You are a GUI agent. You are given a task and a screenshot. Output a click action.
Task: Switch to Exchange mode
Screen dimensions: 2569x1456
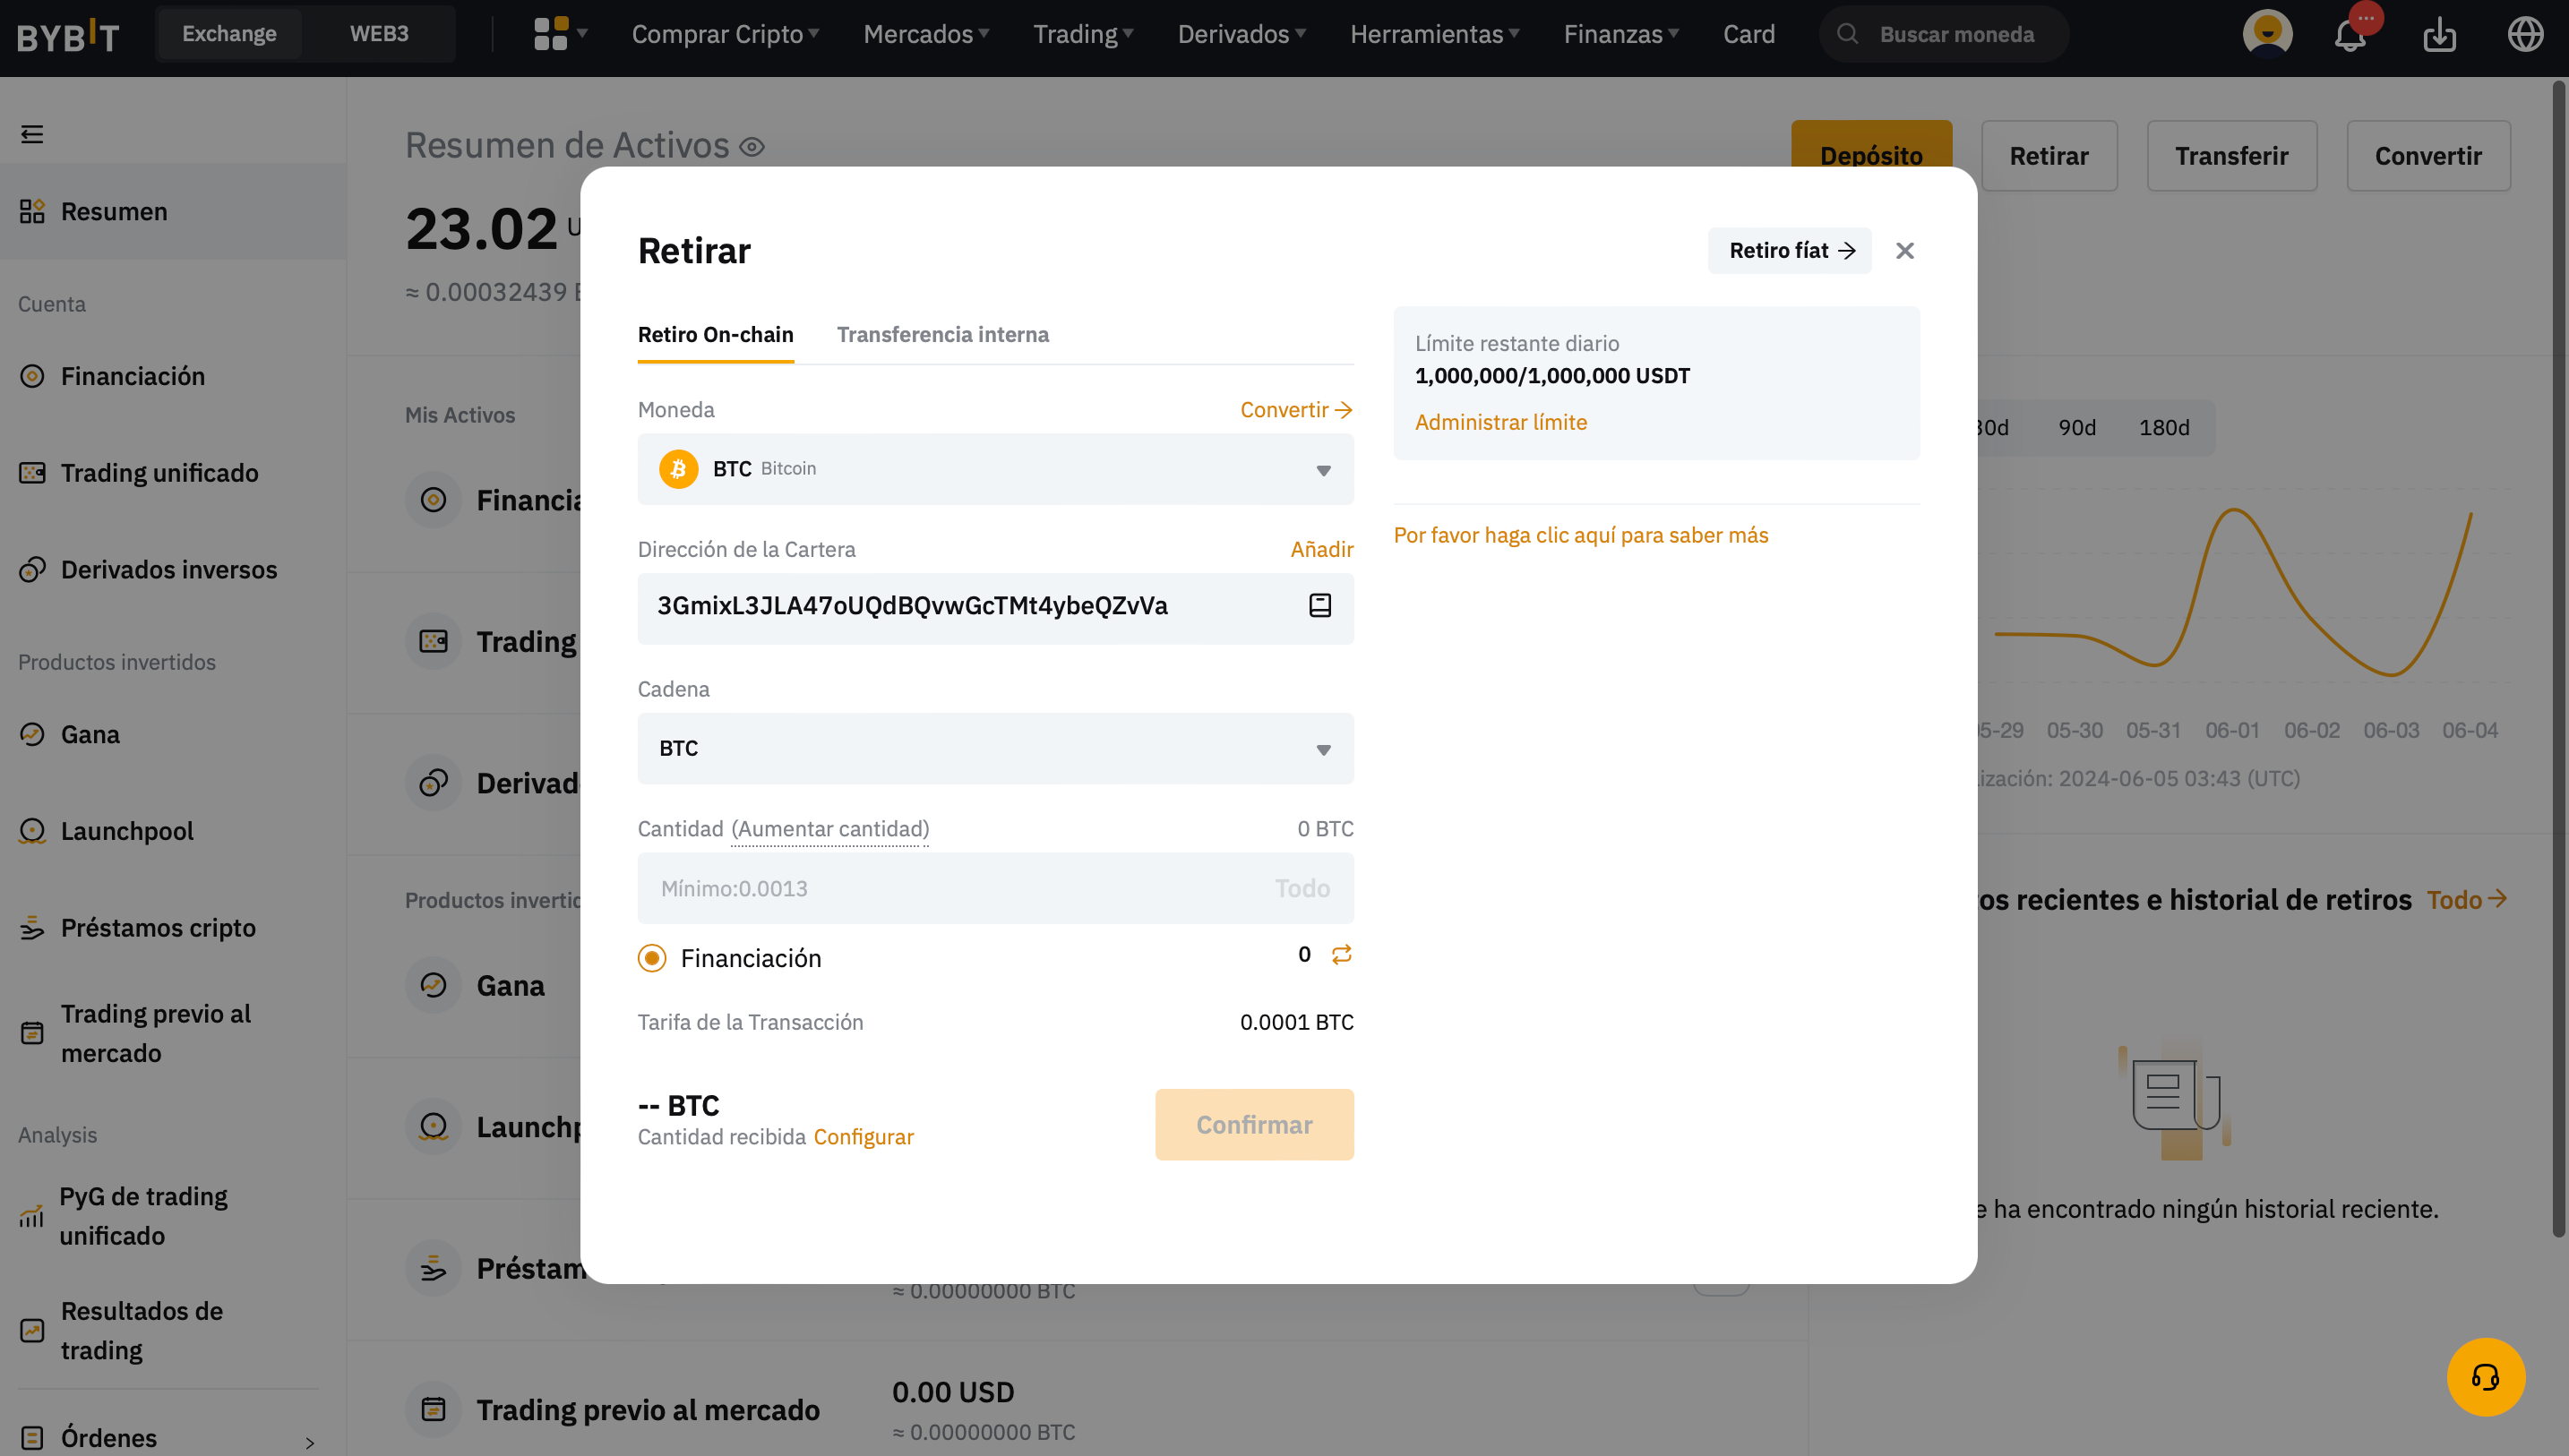click(x=229, y=34)
